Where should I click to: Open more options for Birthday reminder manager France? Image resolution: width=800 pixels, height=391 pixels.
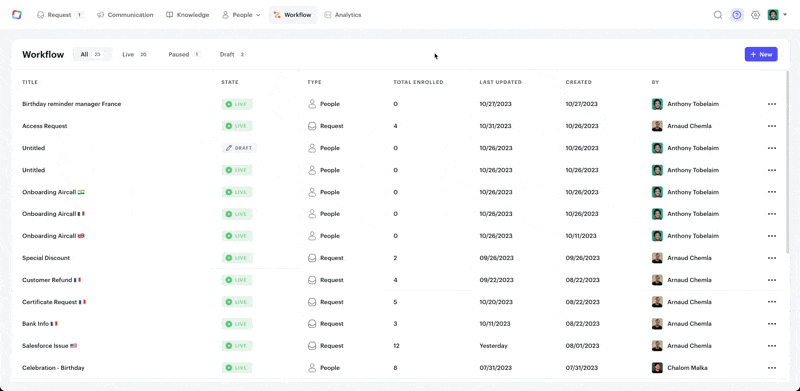click(x=771, y=104)
